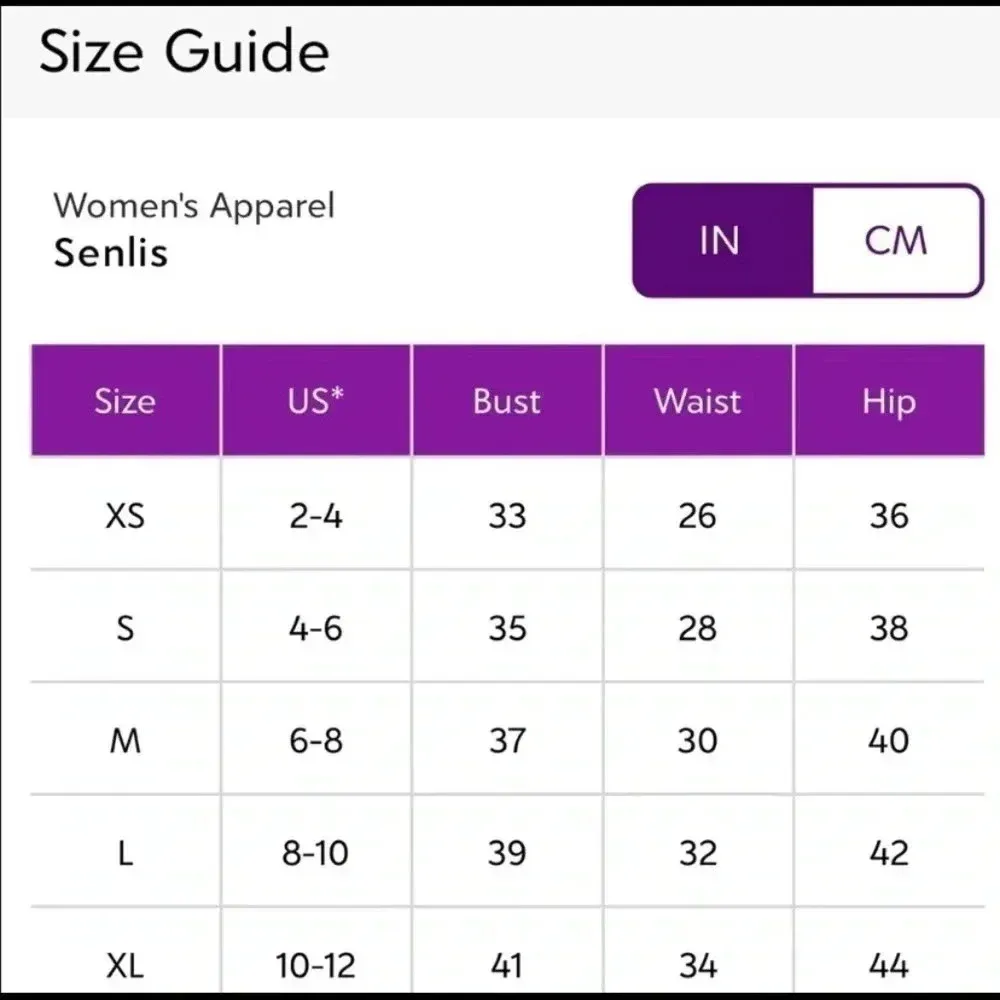This screenshot has height=1000, width=1000.
Task: Click the Size Guide title
Action: point(184,52)
